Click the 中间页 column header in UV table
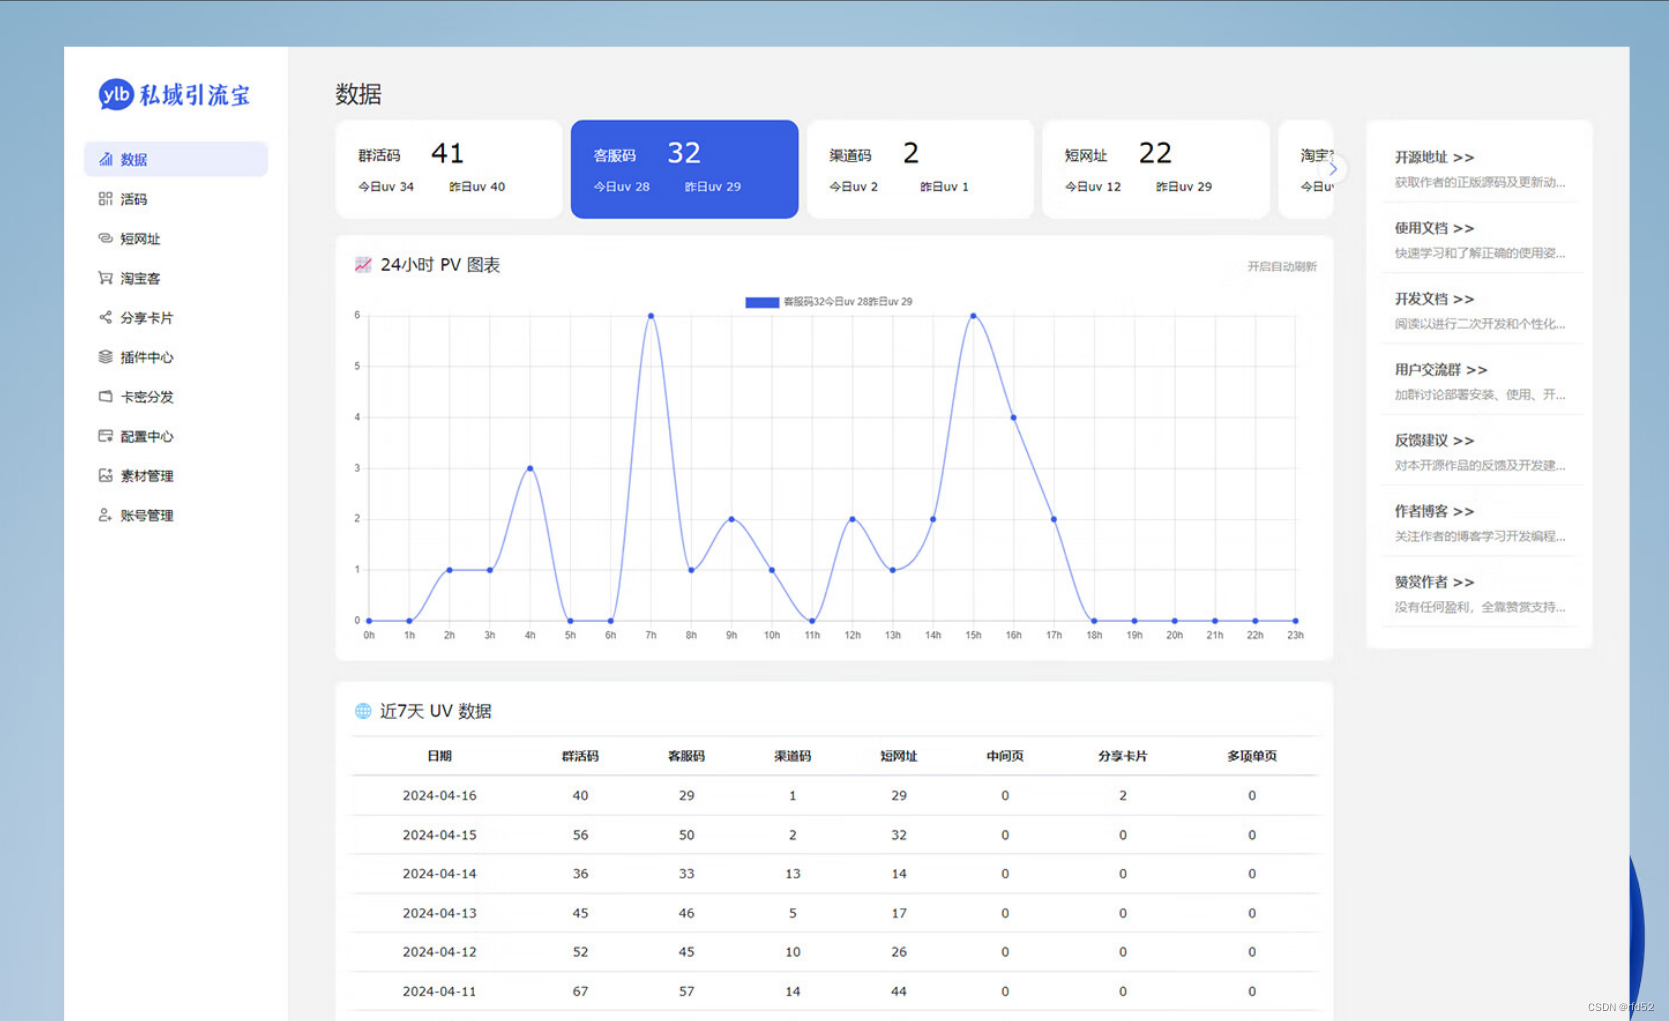Image resolution: width=1669 pixels, height=1021 pixels. [1005, 756]
